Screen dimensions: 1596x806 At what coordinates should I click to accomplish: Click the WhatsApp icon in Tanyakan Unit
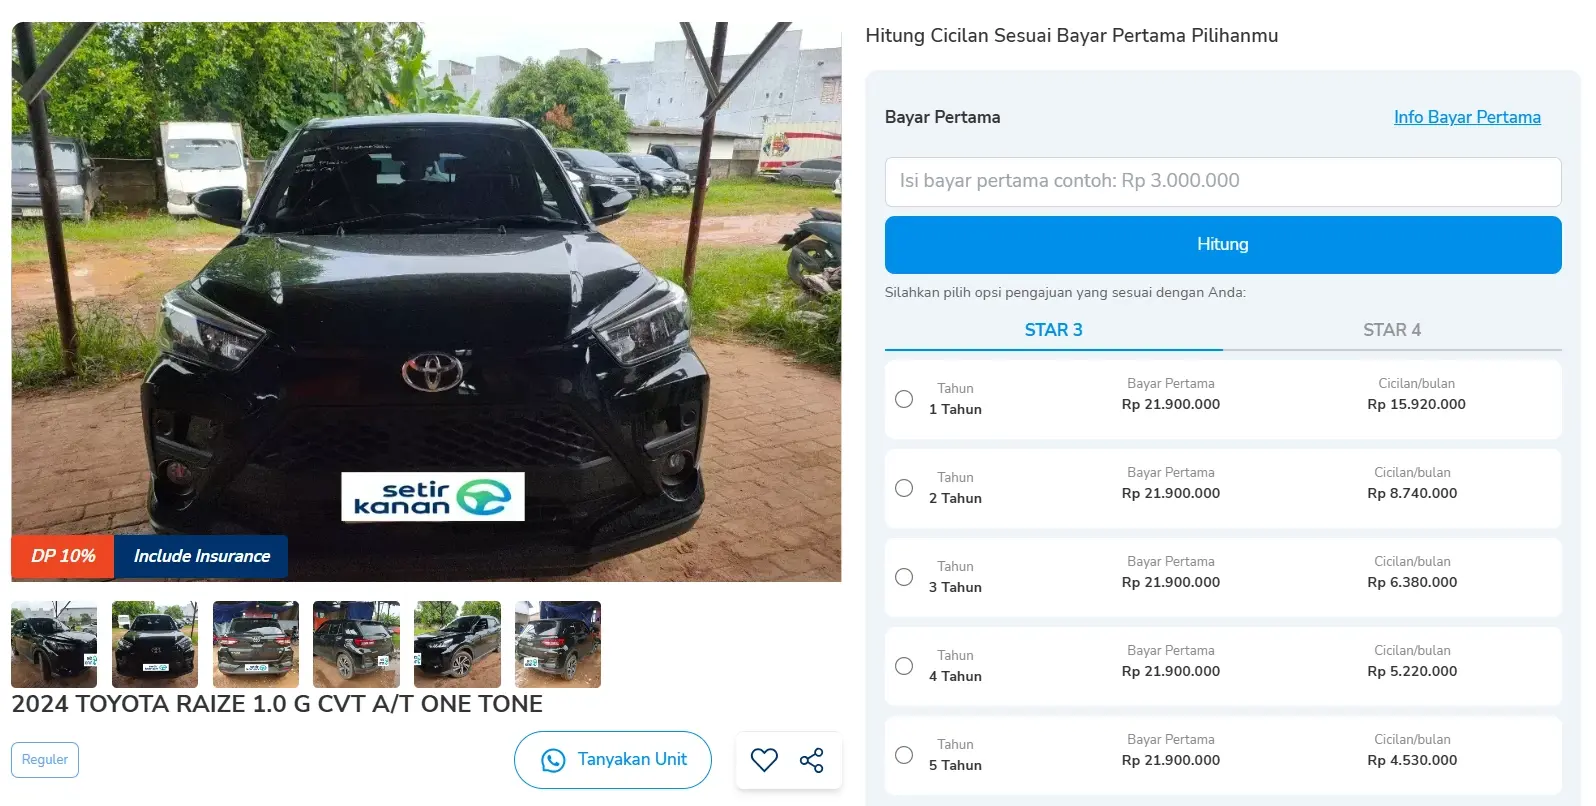click(x=553, y=760)
